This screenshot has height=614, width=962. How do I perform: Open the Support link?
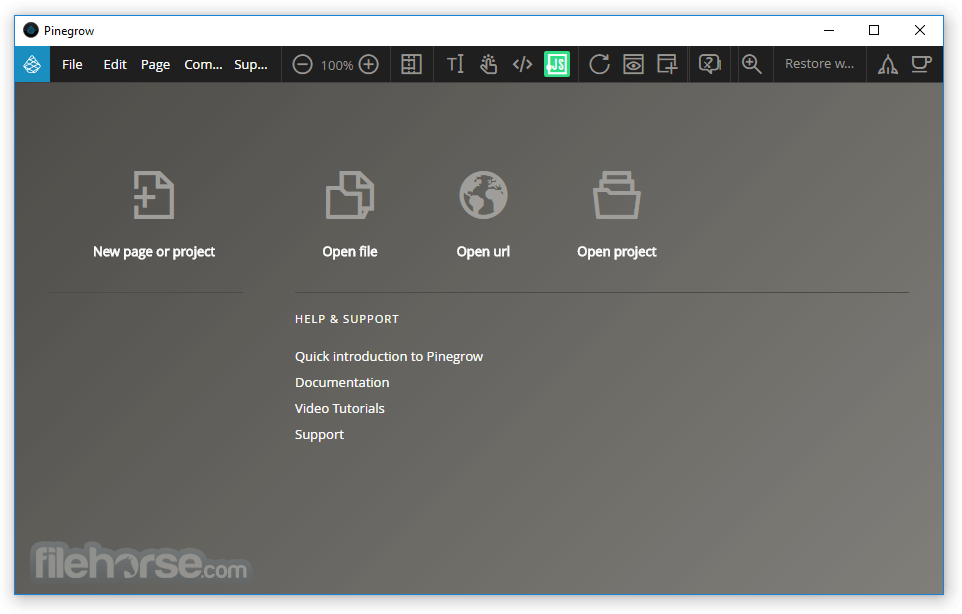(x=319, y=434)
